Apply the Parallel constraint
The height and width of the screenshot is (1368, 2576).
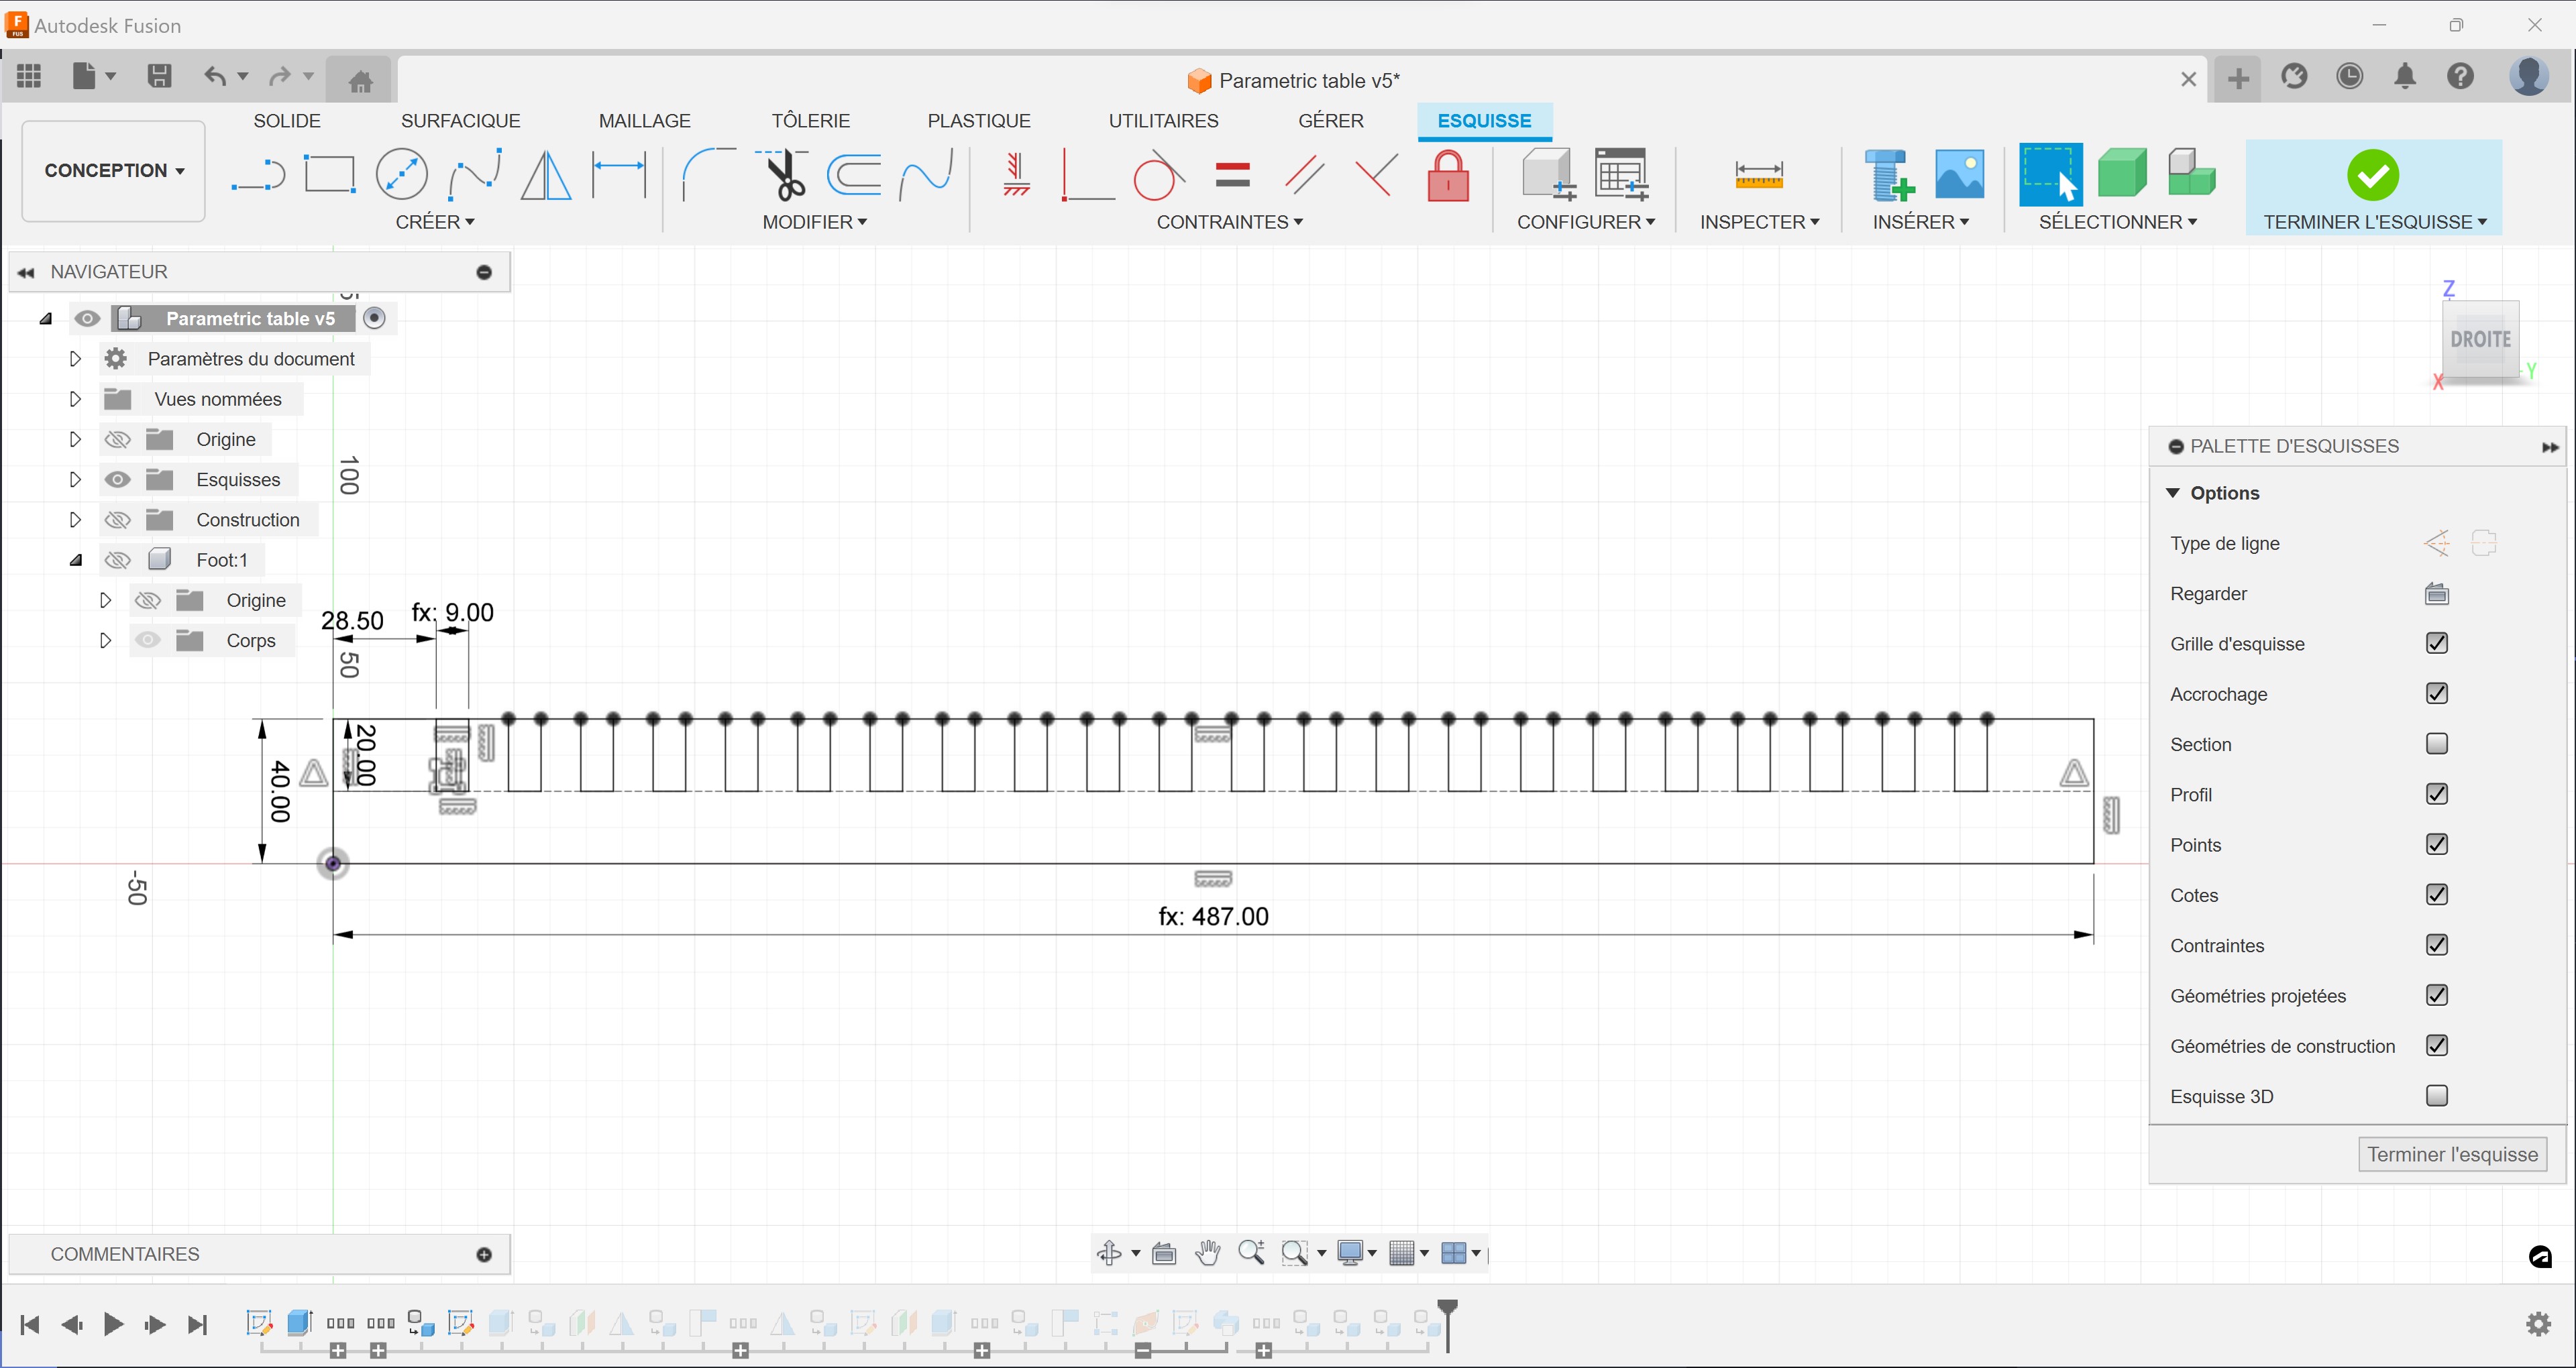click(x=1304, y=175)
